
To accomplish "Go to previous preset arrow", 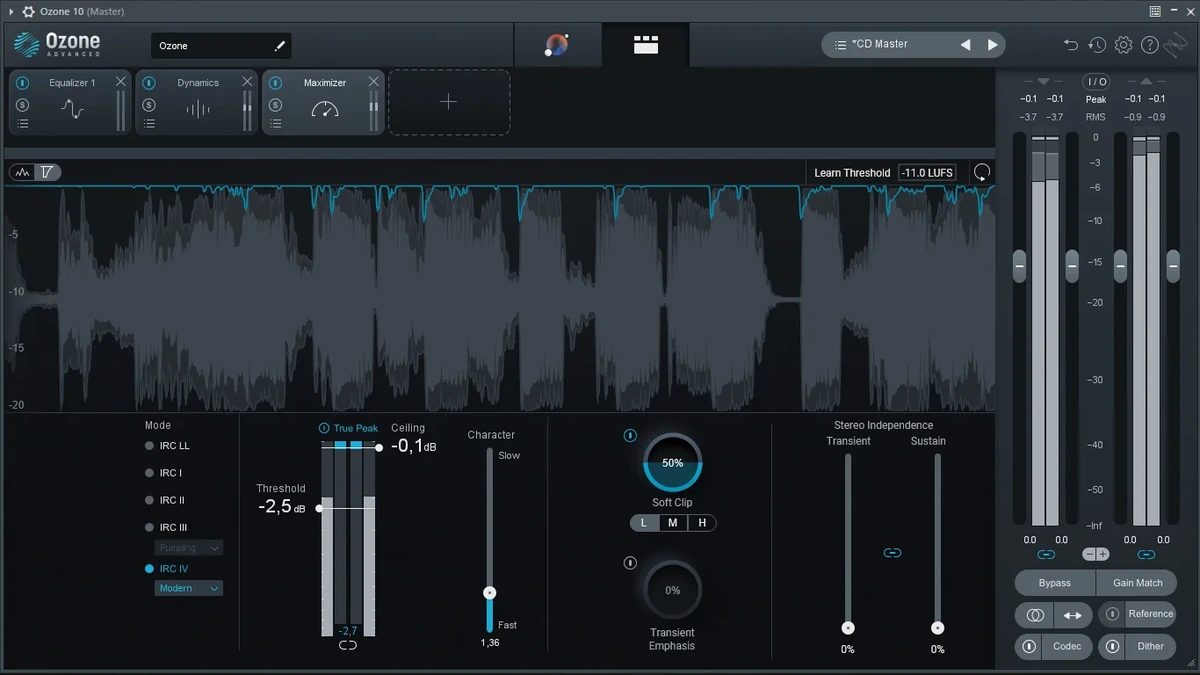I will click(965, 45).
